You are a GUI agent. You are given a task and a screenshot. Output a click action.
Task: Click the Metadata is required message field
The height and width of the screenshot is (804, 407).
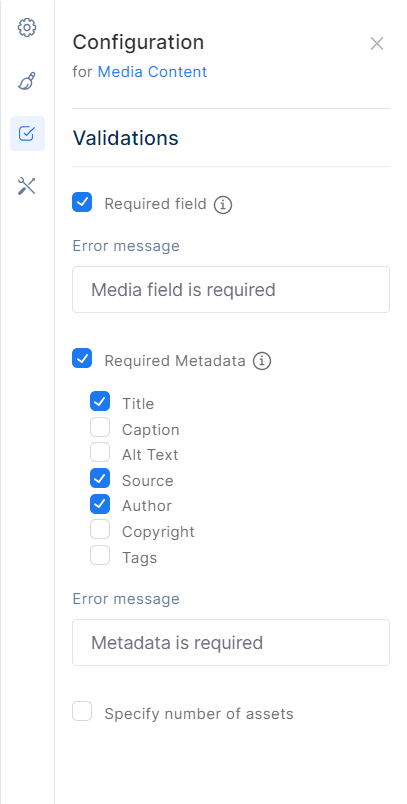point(231,642)
